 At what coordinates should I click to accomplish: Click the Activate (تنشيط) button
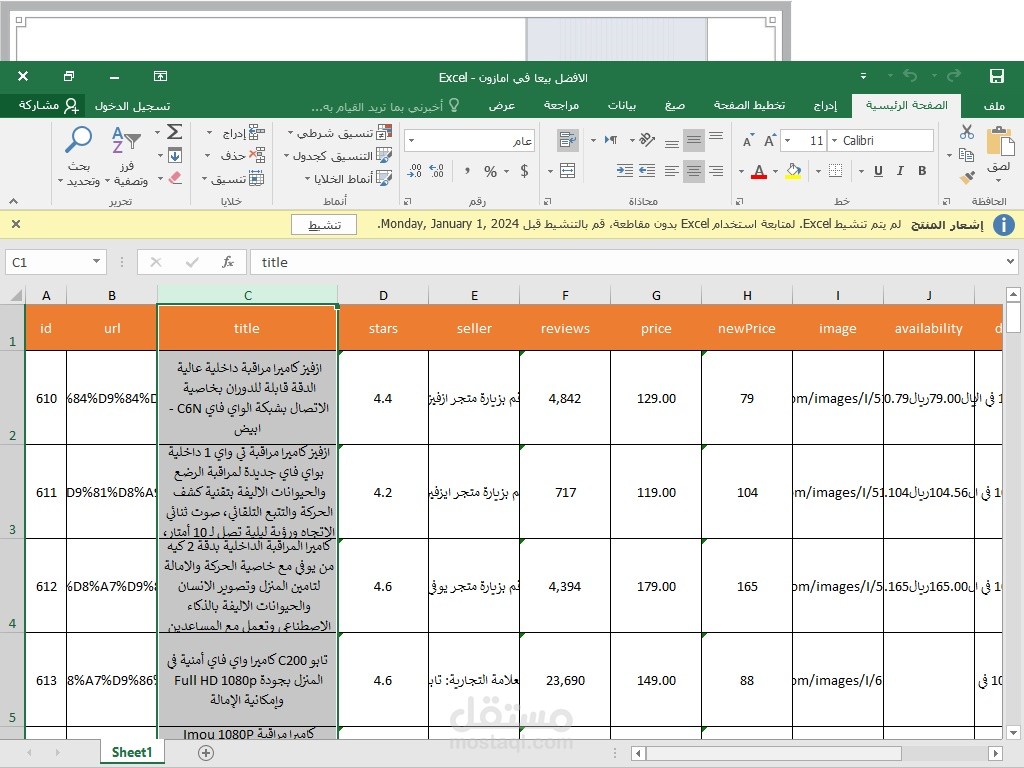point(324,225)
